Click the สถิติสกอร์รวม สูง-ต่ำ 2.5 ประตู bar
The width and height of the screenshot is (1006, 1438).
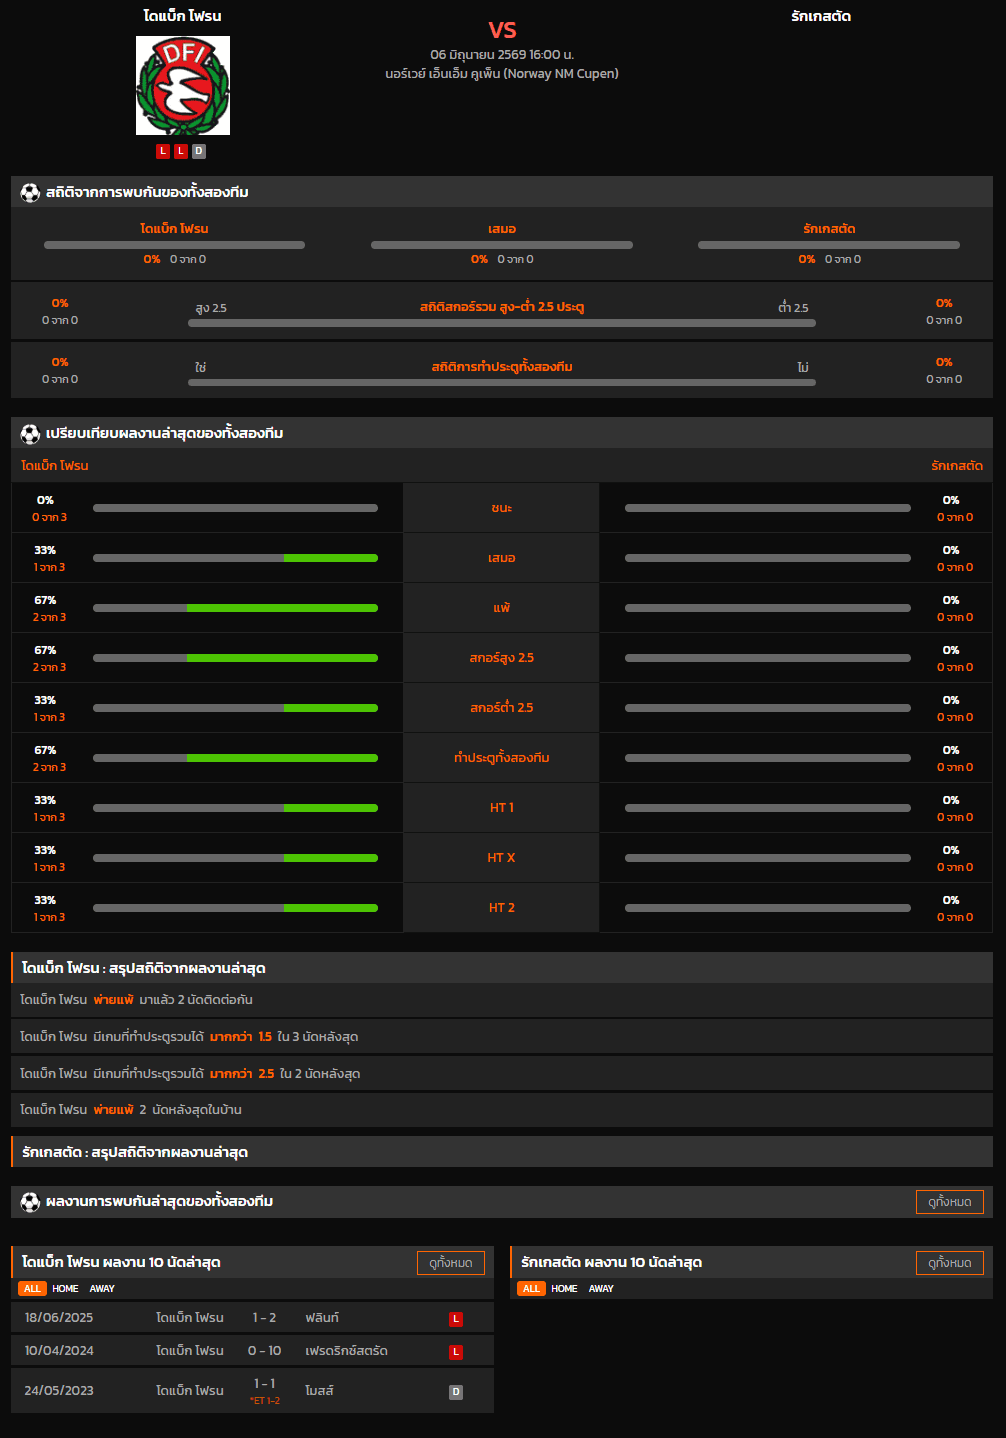coord(502,323)
